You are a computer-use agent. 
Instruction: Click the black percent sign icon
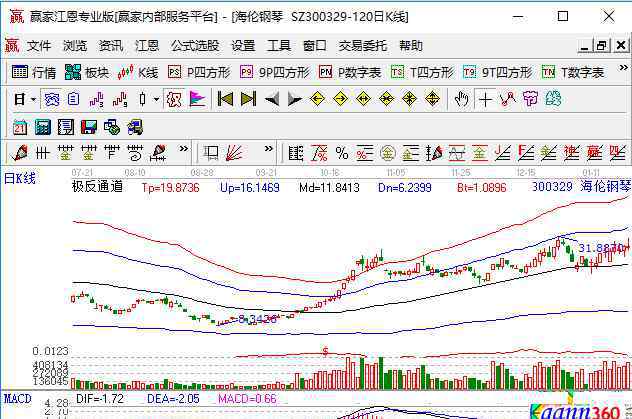tap(342, 153)
